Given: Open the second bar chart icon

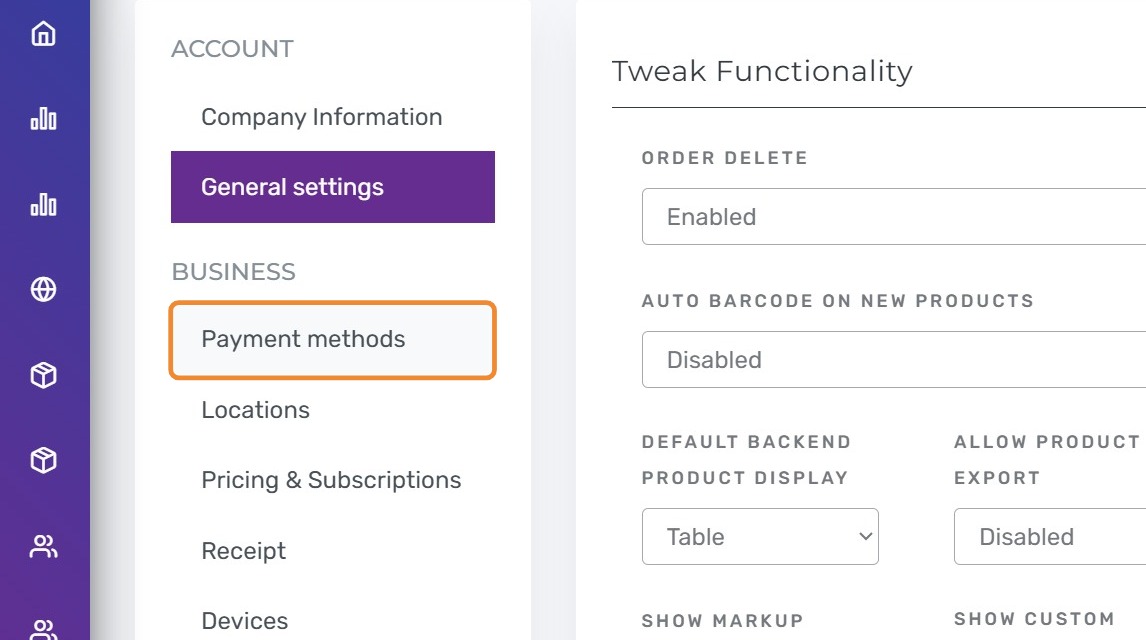Looking at the screenshot, I should tap(43, 204).
